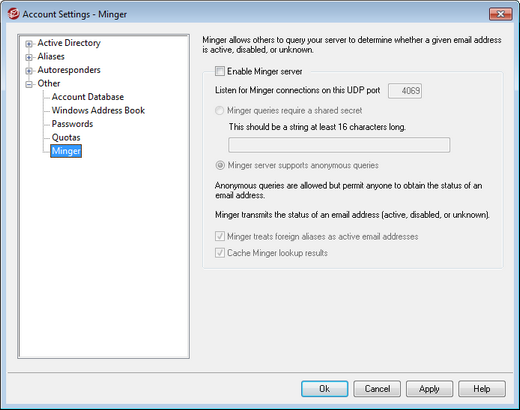Click the MDaemon icon in the title bar
The image size is (520, 410).
(13, 14)
